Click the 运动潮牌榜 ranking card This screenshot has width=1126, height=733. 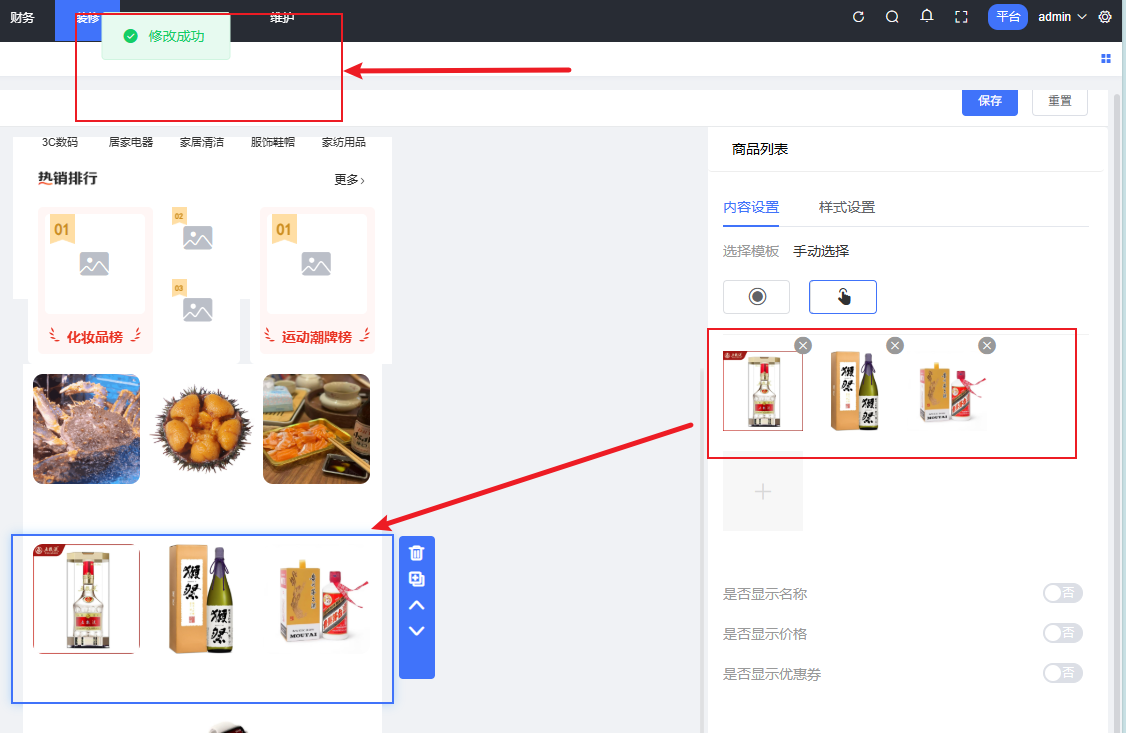(317, 280)
